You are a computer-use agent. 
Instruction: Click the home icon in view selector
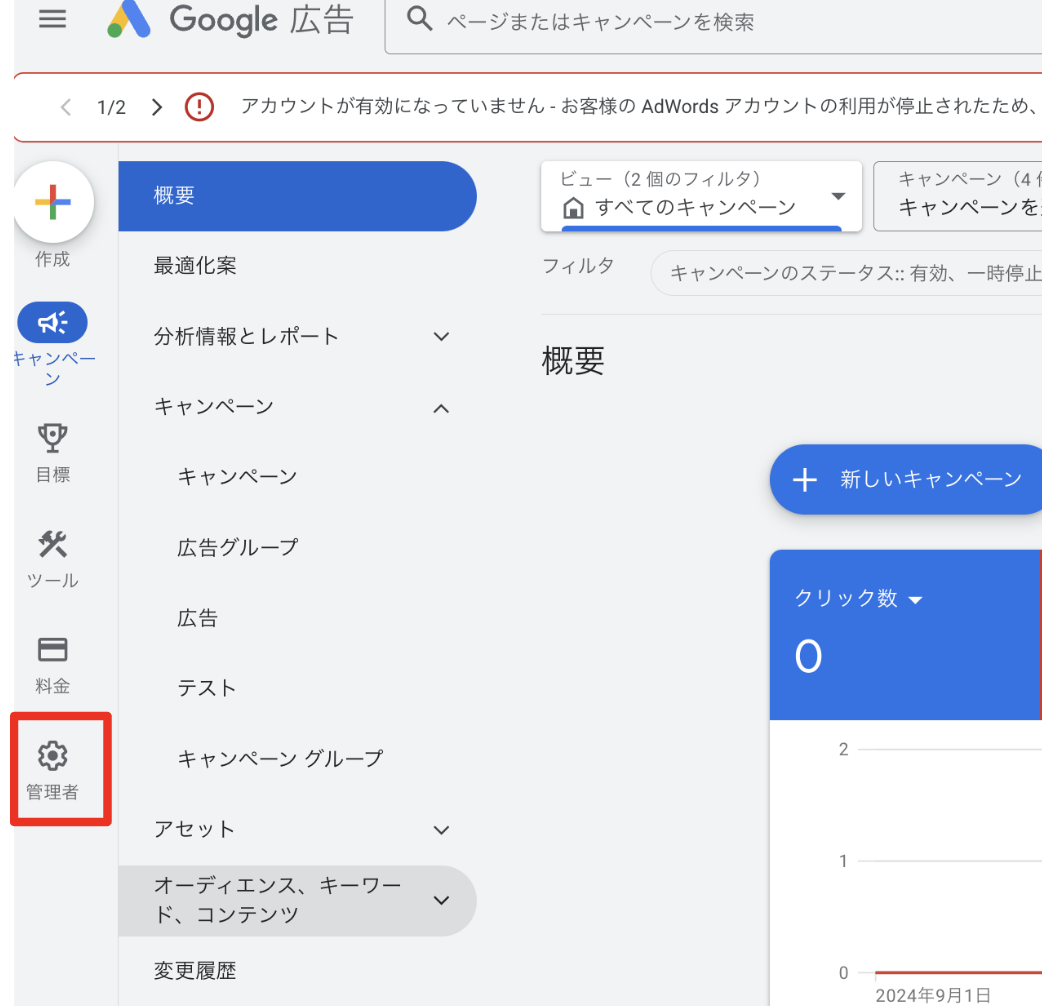573,208
